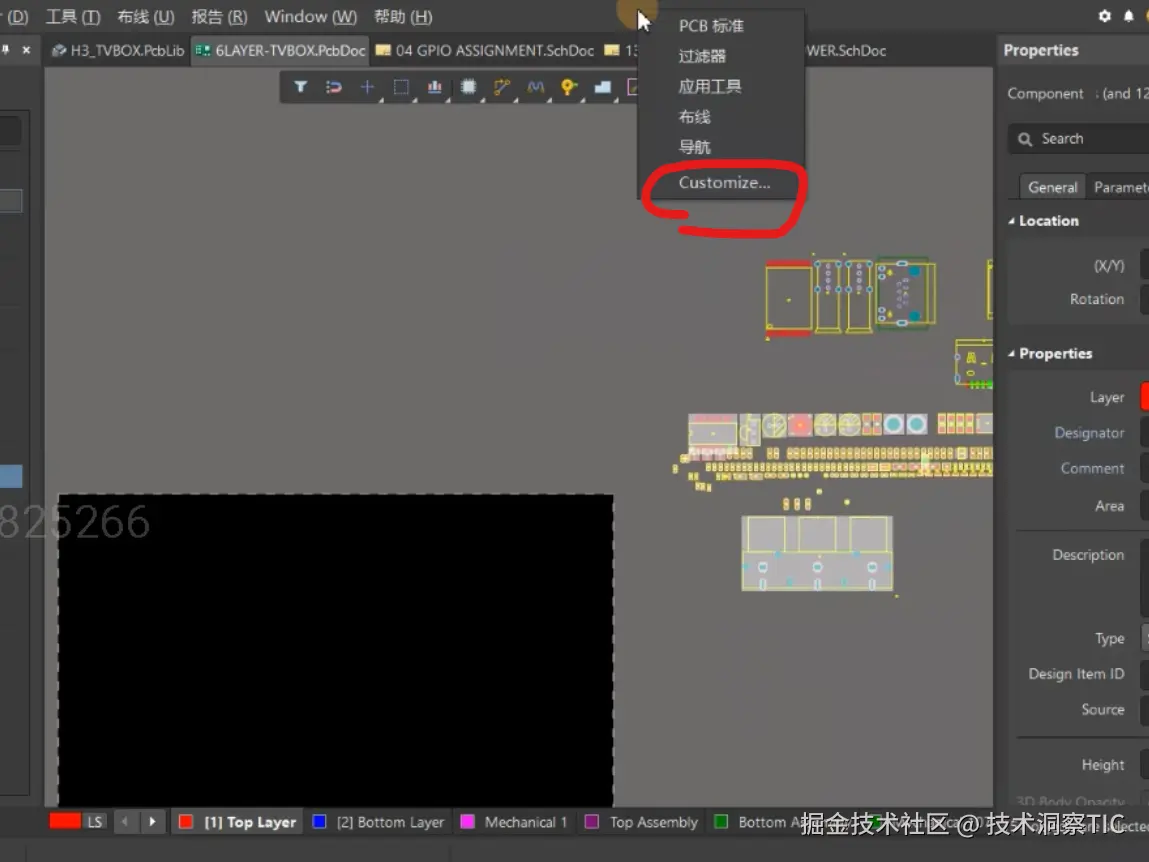Click the Designator label

(1089, 432)
